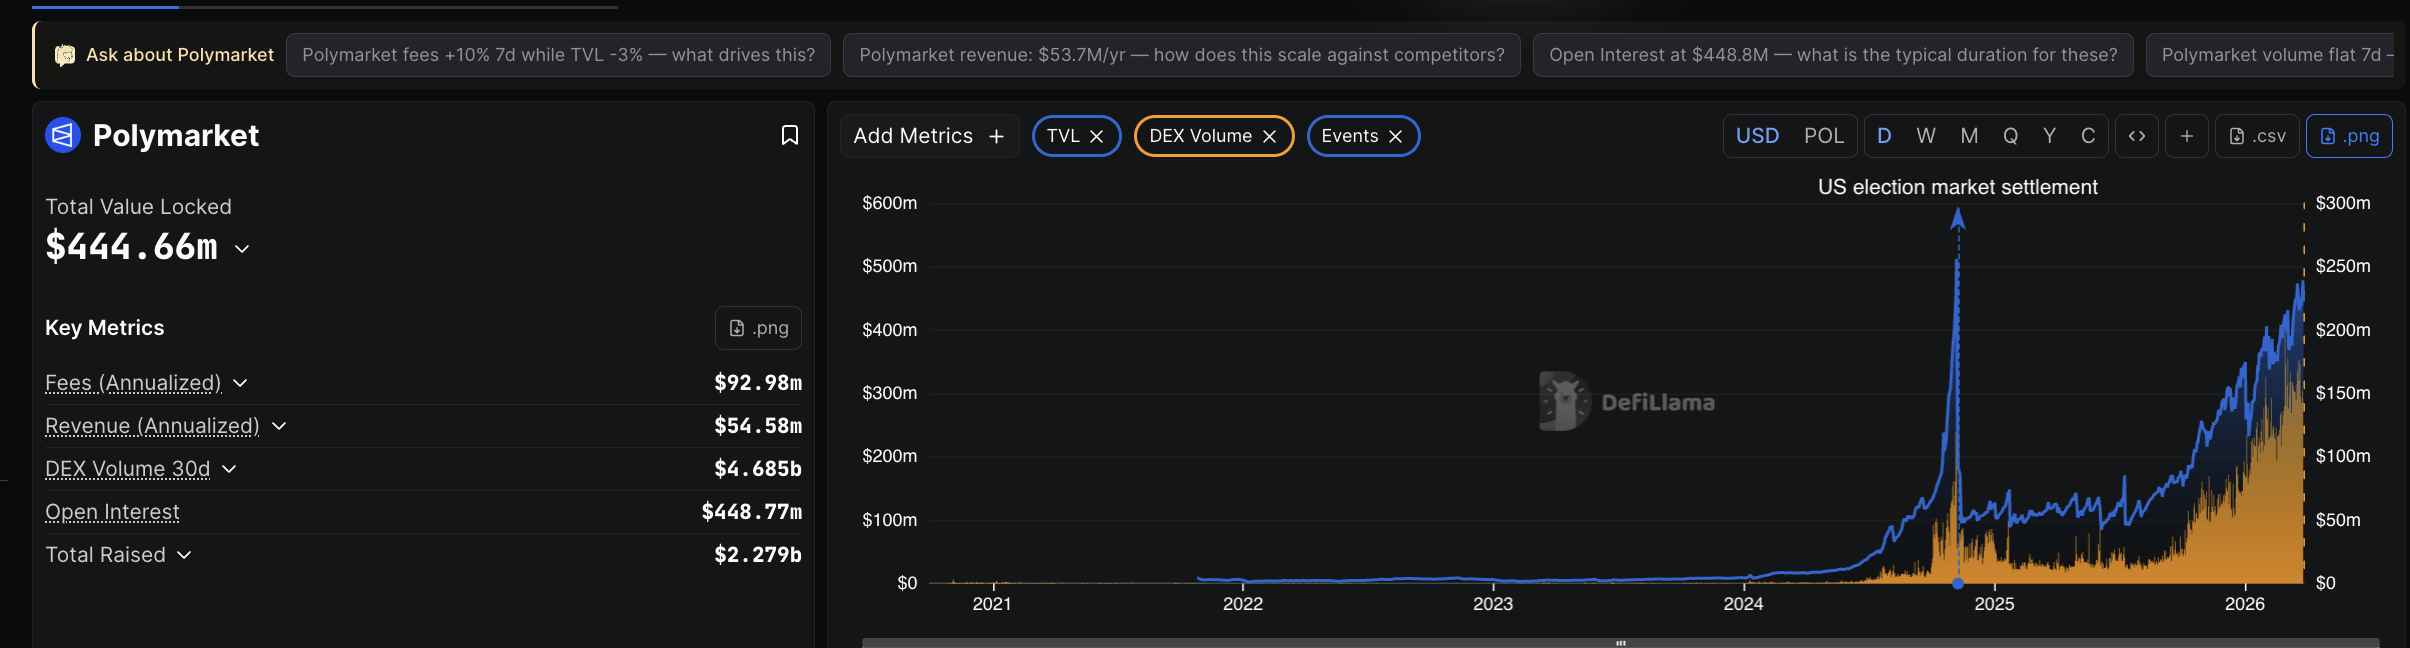Click the US election settlement event marker
The image size is (2410, 648).
tap(1958, 583)
